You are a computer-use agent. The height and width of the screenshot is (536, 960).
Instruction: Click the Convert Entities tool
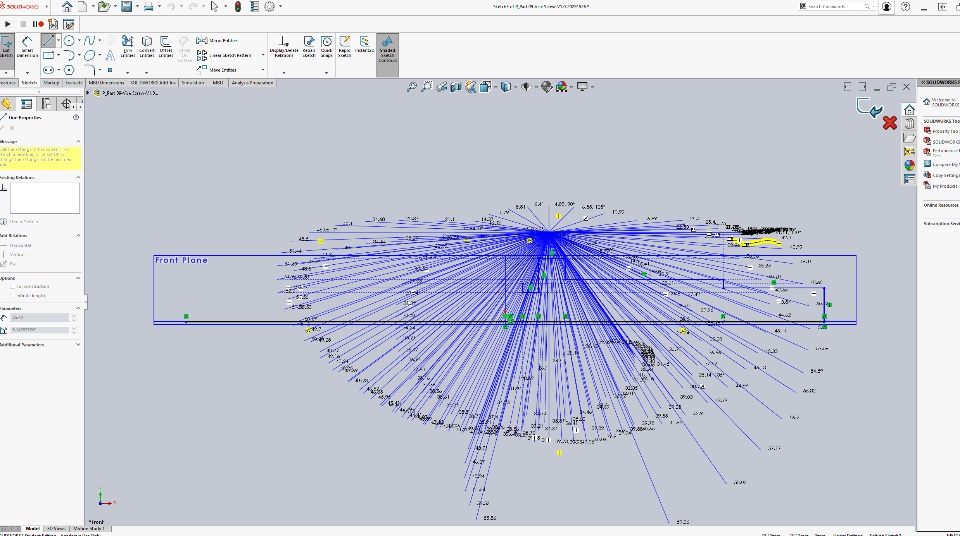[147, 47]
